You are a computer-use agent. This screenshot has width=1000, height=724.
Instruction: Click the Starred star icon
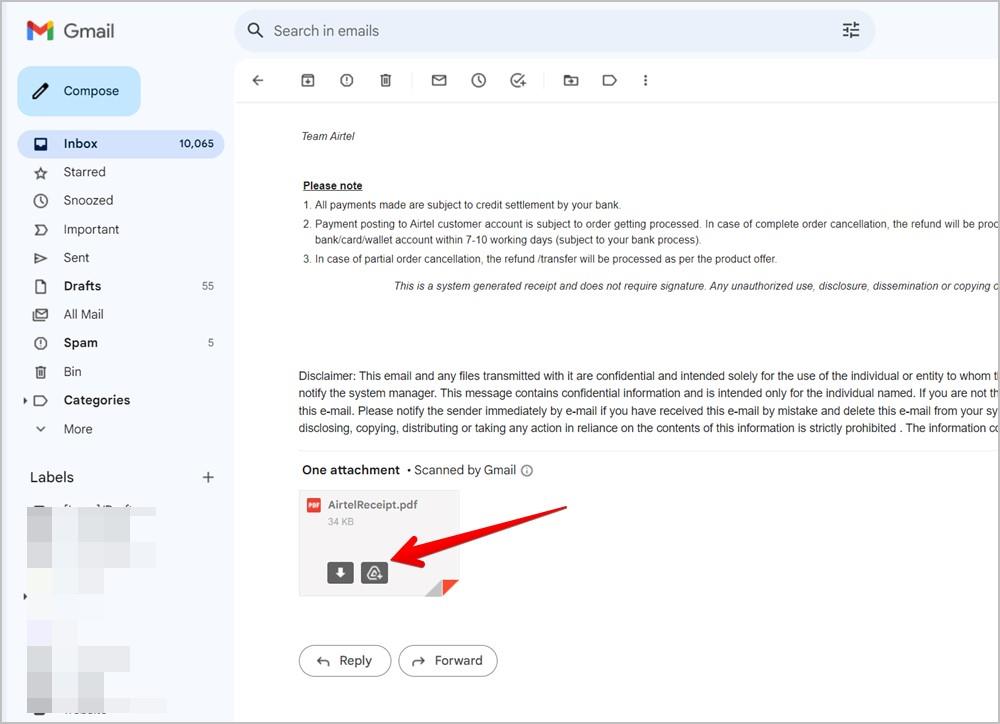40,173
